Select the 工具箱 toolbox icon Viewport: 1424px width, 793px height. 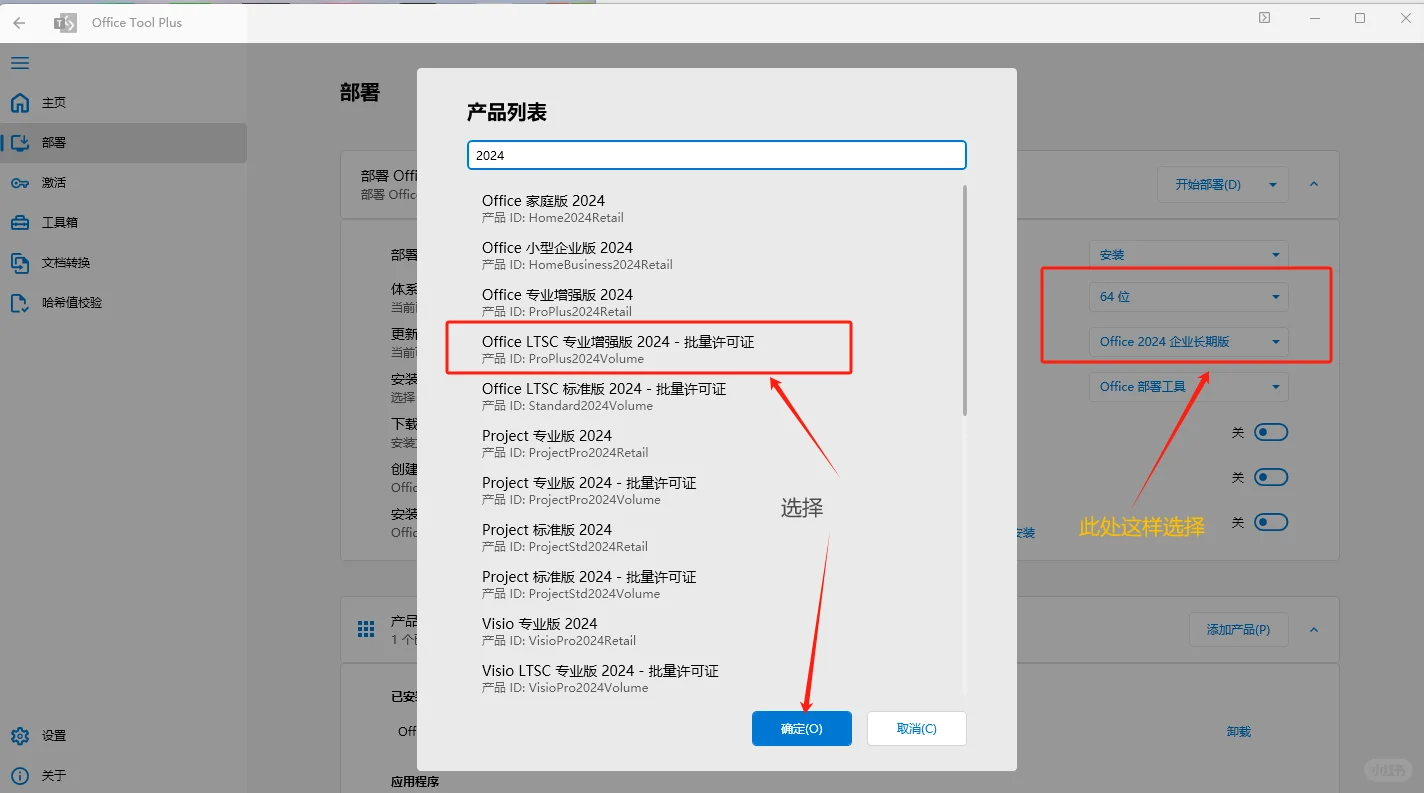pos(20,222)
